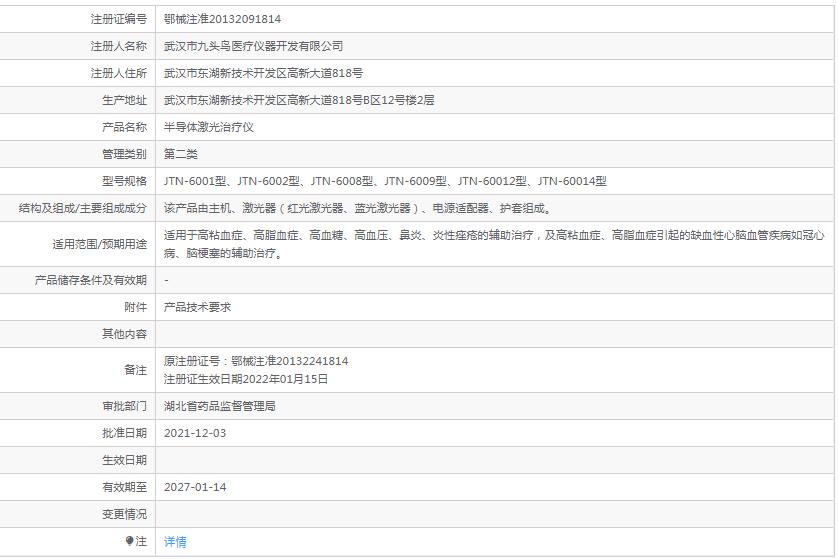
Task: Click the 型号规格 label
Action: point(125,181)
